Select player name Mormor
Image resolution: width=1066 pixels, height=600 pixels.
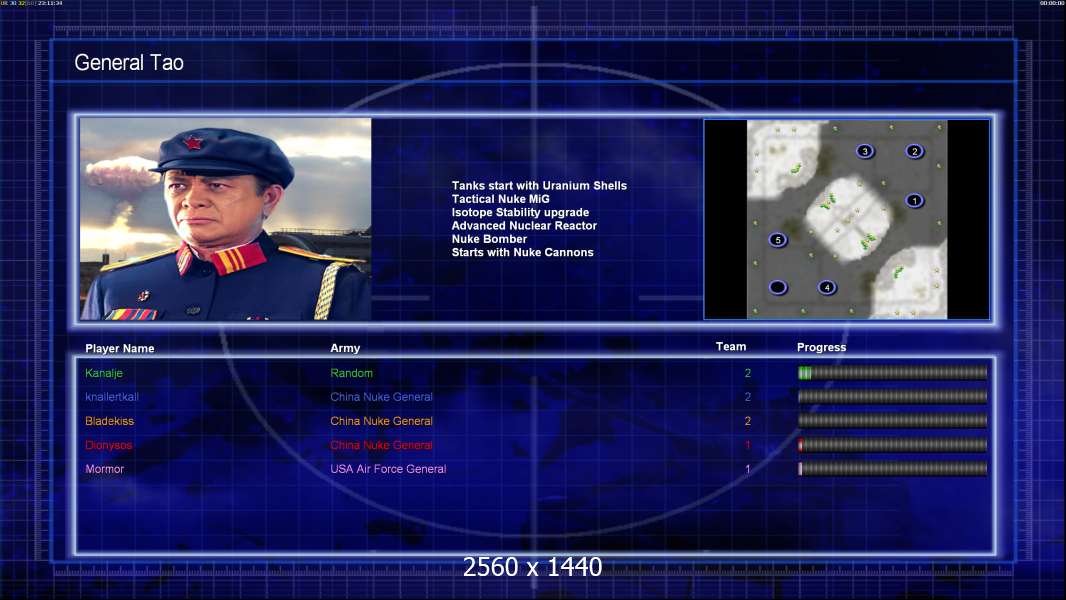click(x=105, y=469)
